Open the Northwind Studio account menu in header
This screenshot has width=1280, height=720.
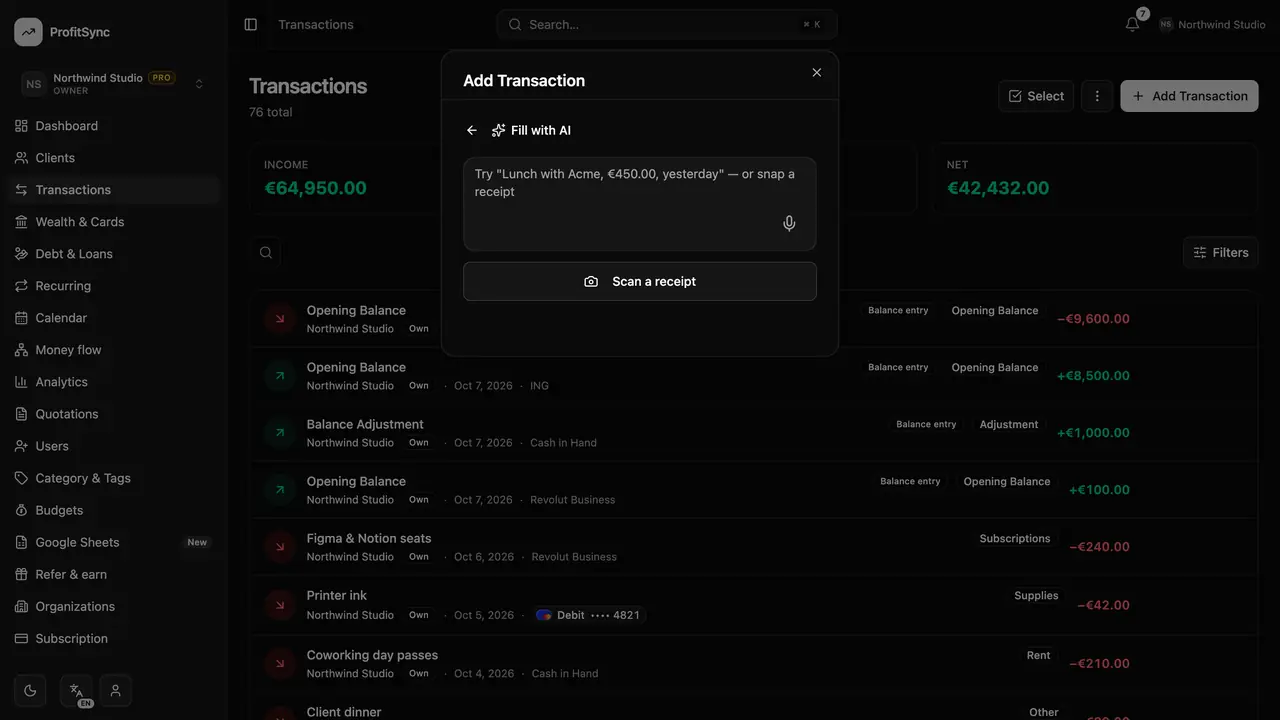click(1212, 24)
